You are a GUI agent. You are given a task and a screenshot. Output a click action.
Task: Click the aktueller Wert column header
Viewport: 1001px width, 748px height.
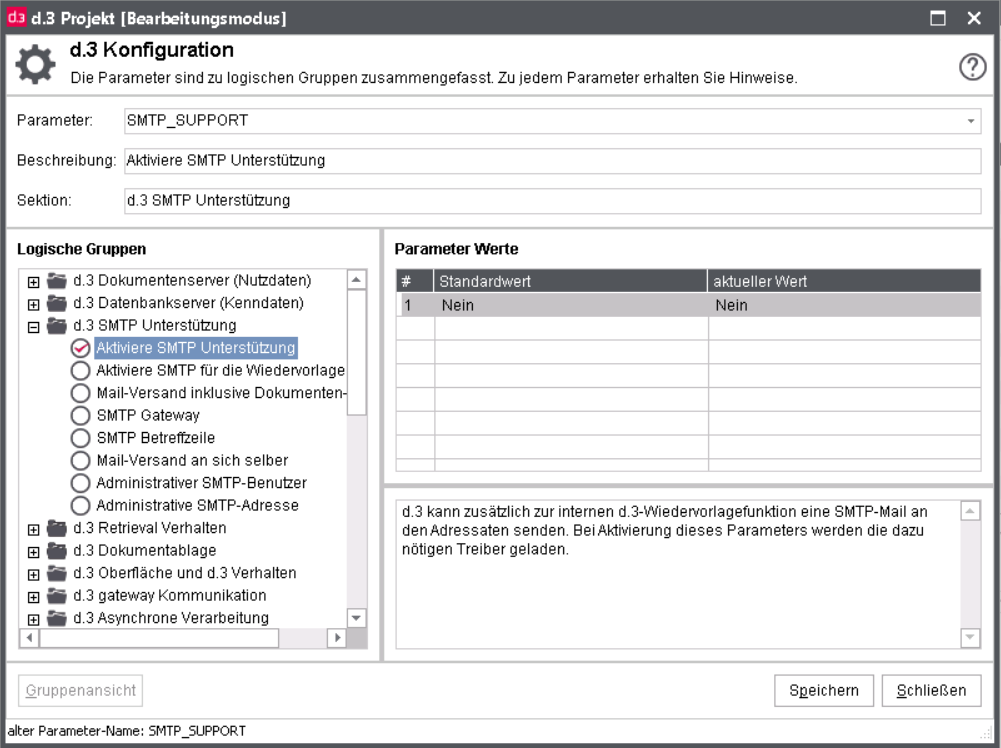point(844,281)
